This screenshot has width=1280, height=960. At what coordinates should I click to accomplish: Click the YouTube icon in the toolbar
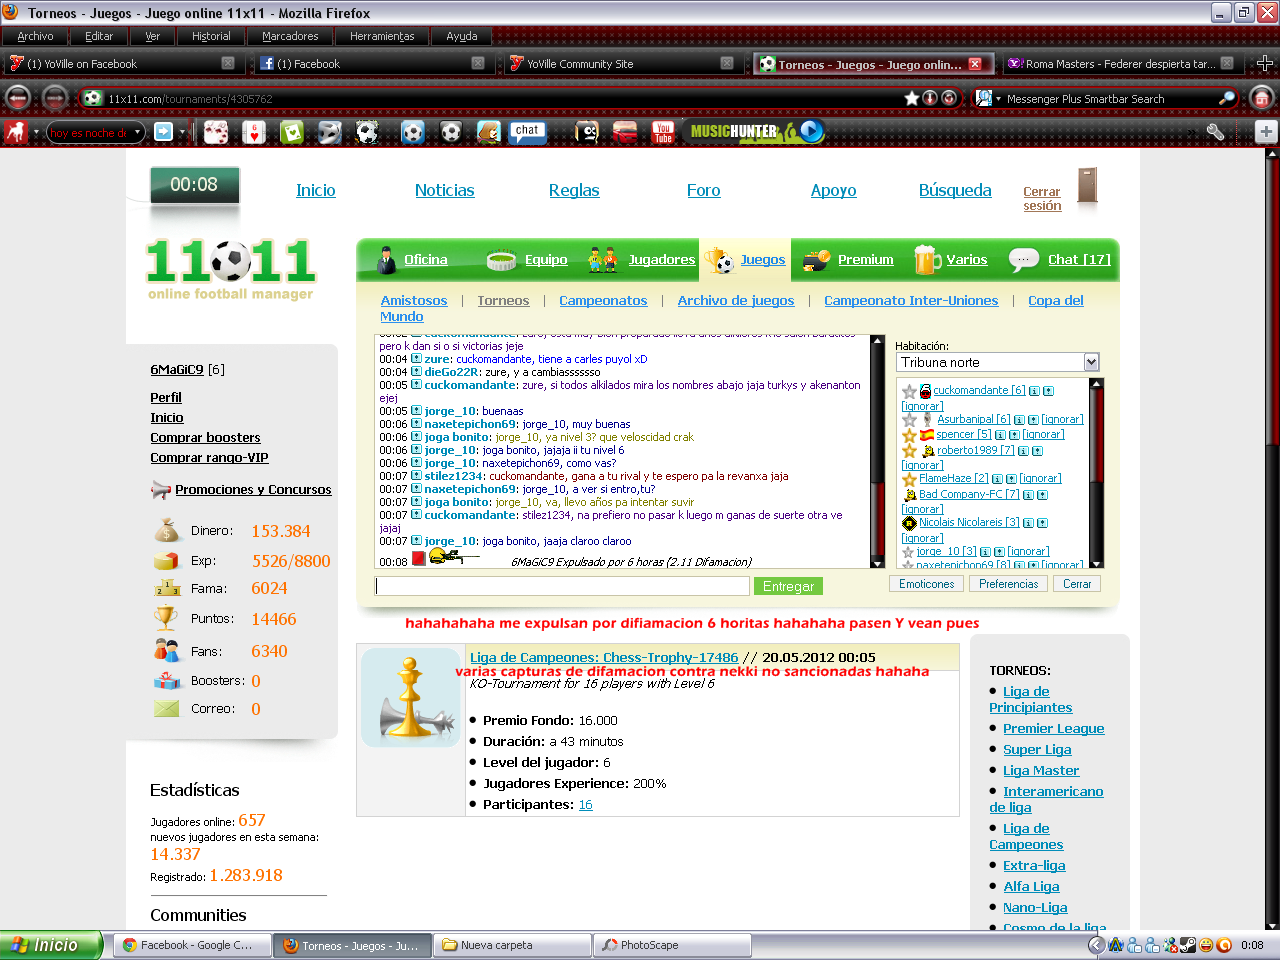[x=663, y=132]
